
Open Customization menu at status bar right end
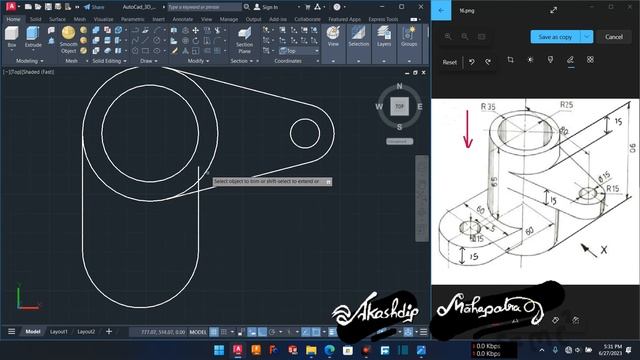click(x=423, y=332)
